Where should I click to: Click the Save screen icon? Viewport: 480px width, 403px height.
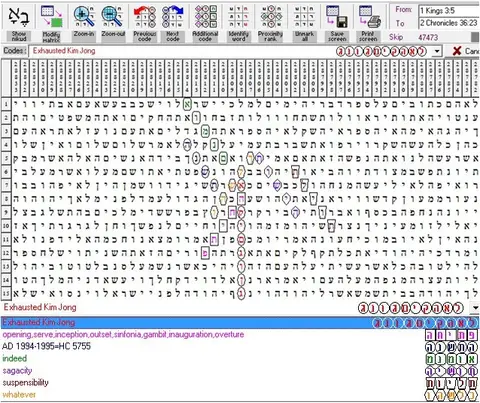pyautogui.click(x=337, y=17)
